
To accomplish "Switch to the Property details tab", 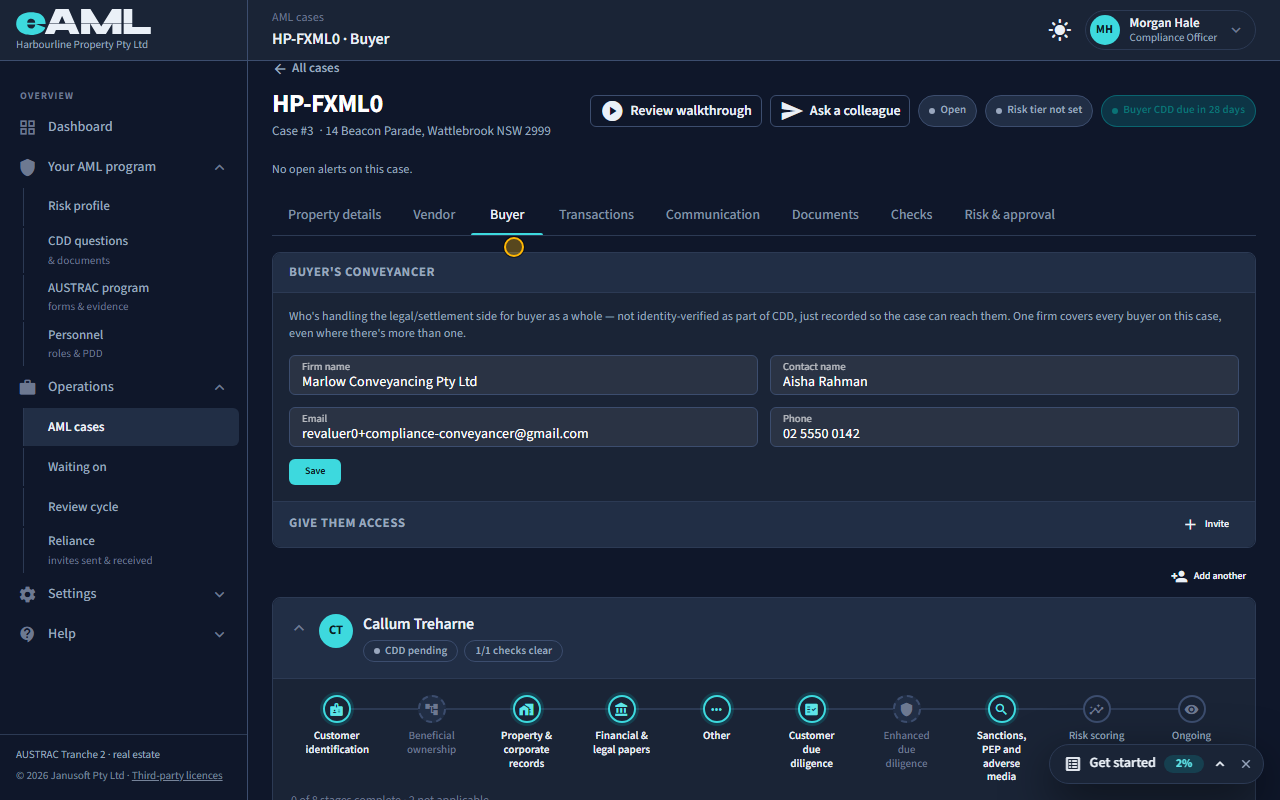I will pyautogui.click(x=335, y=215).
